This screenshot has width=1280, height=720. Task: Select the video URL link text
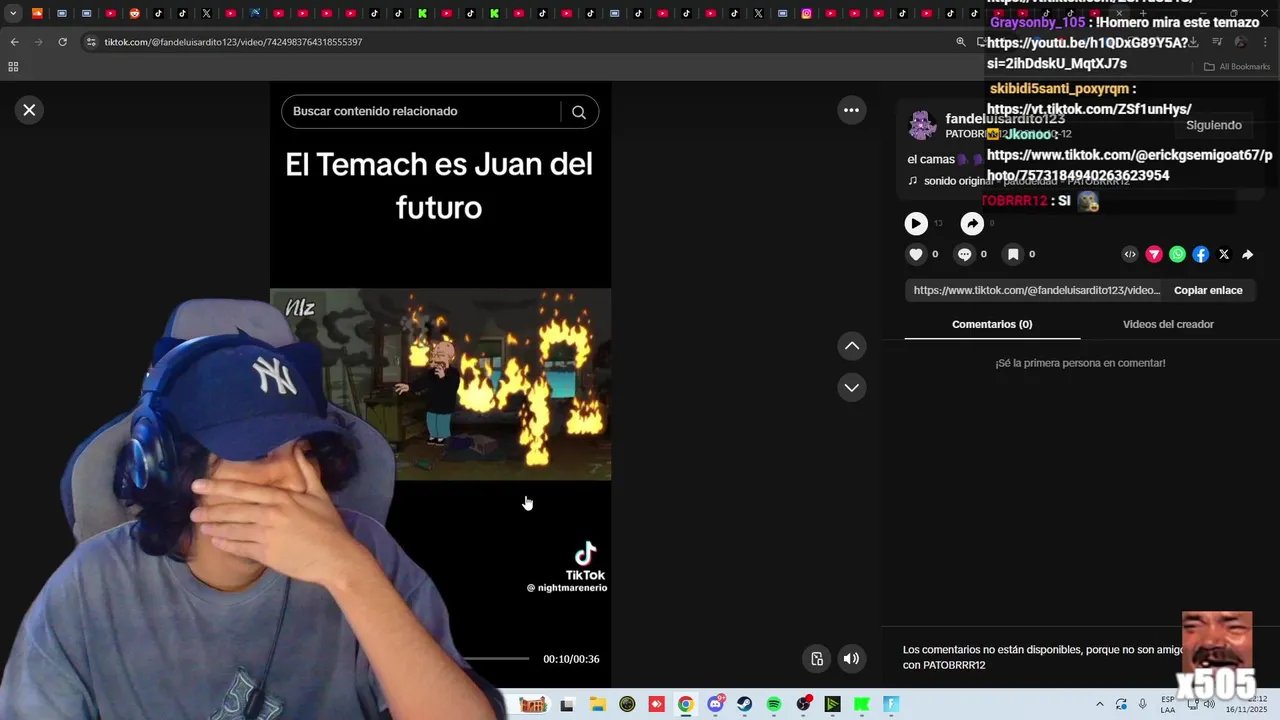(x=1037, y=290)
